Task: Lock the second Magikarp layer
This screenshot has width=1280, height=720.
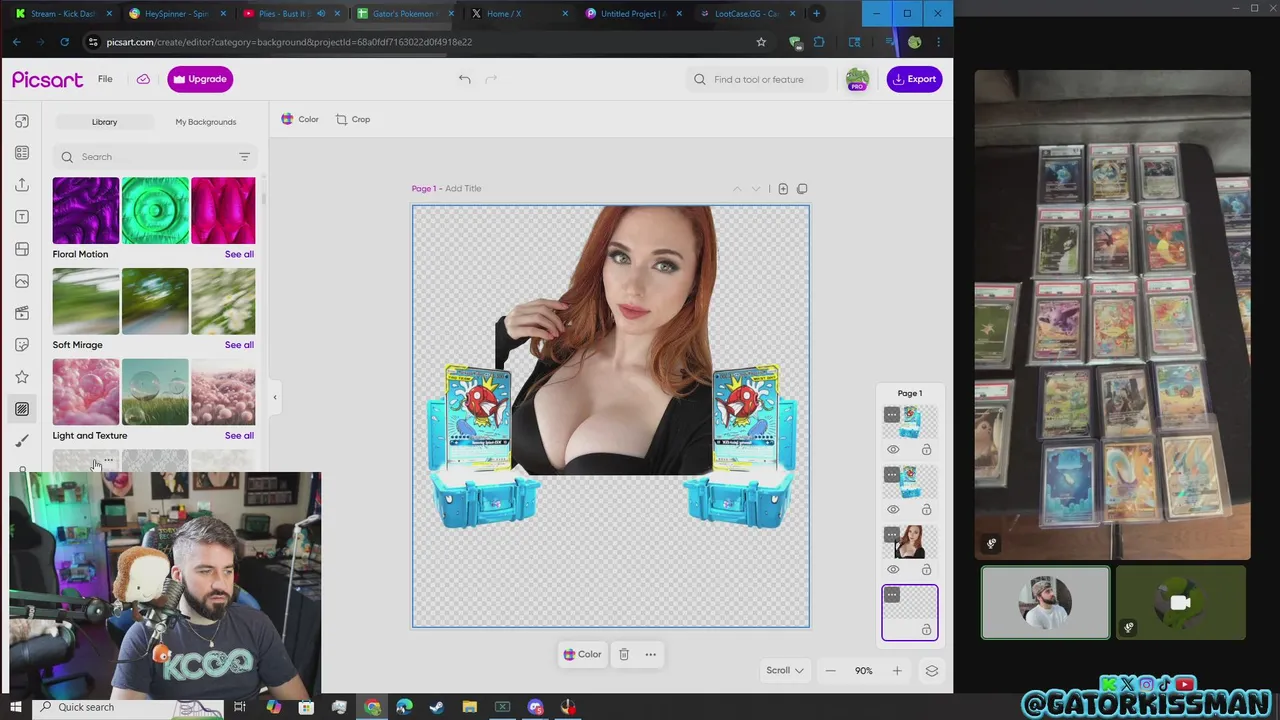Action: point(926,510)
